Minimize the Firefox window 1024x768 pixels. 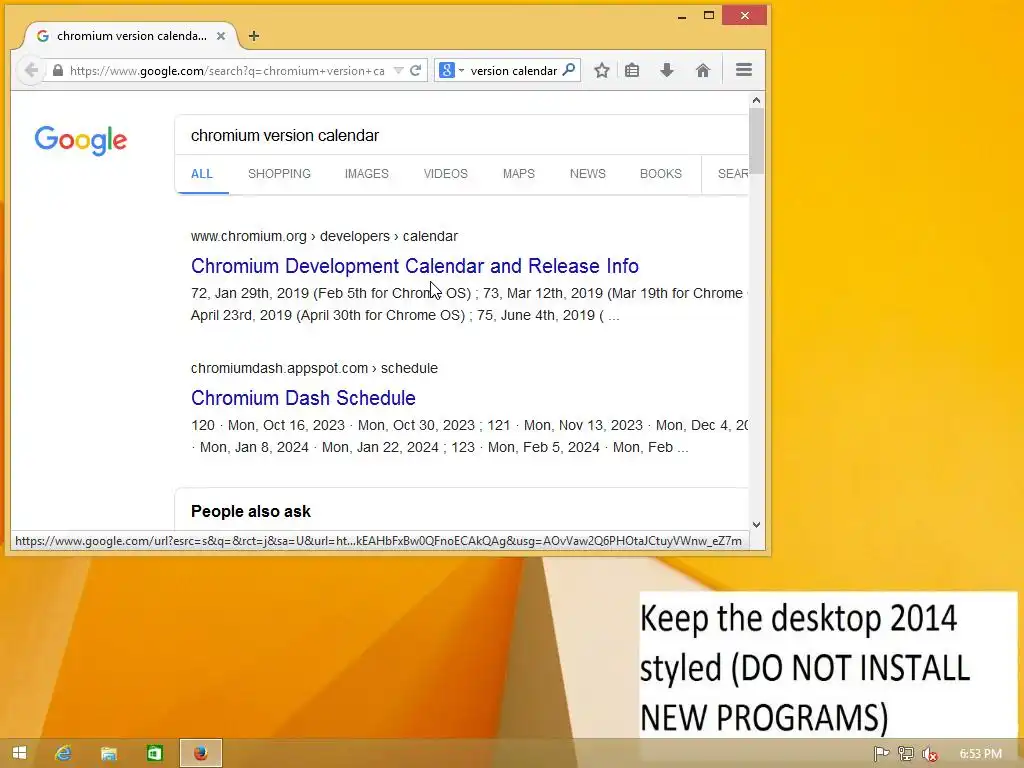[682, 16]
